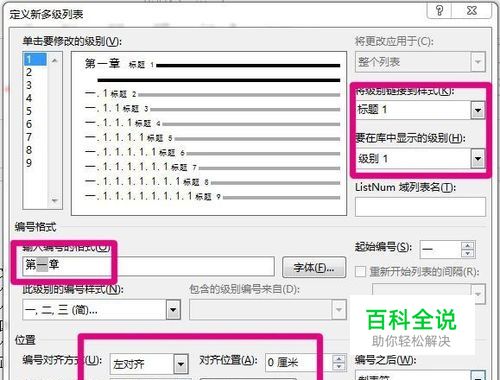Select level 8 in the level list

click(35, 150)
